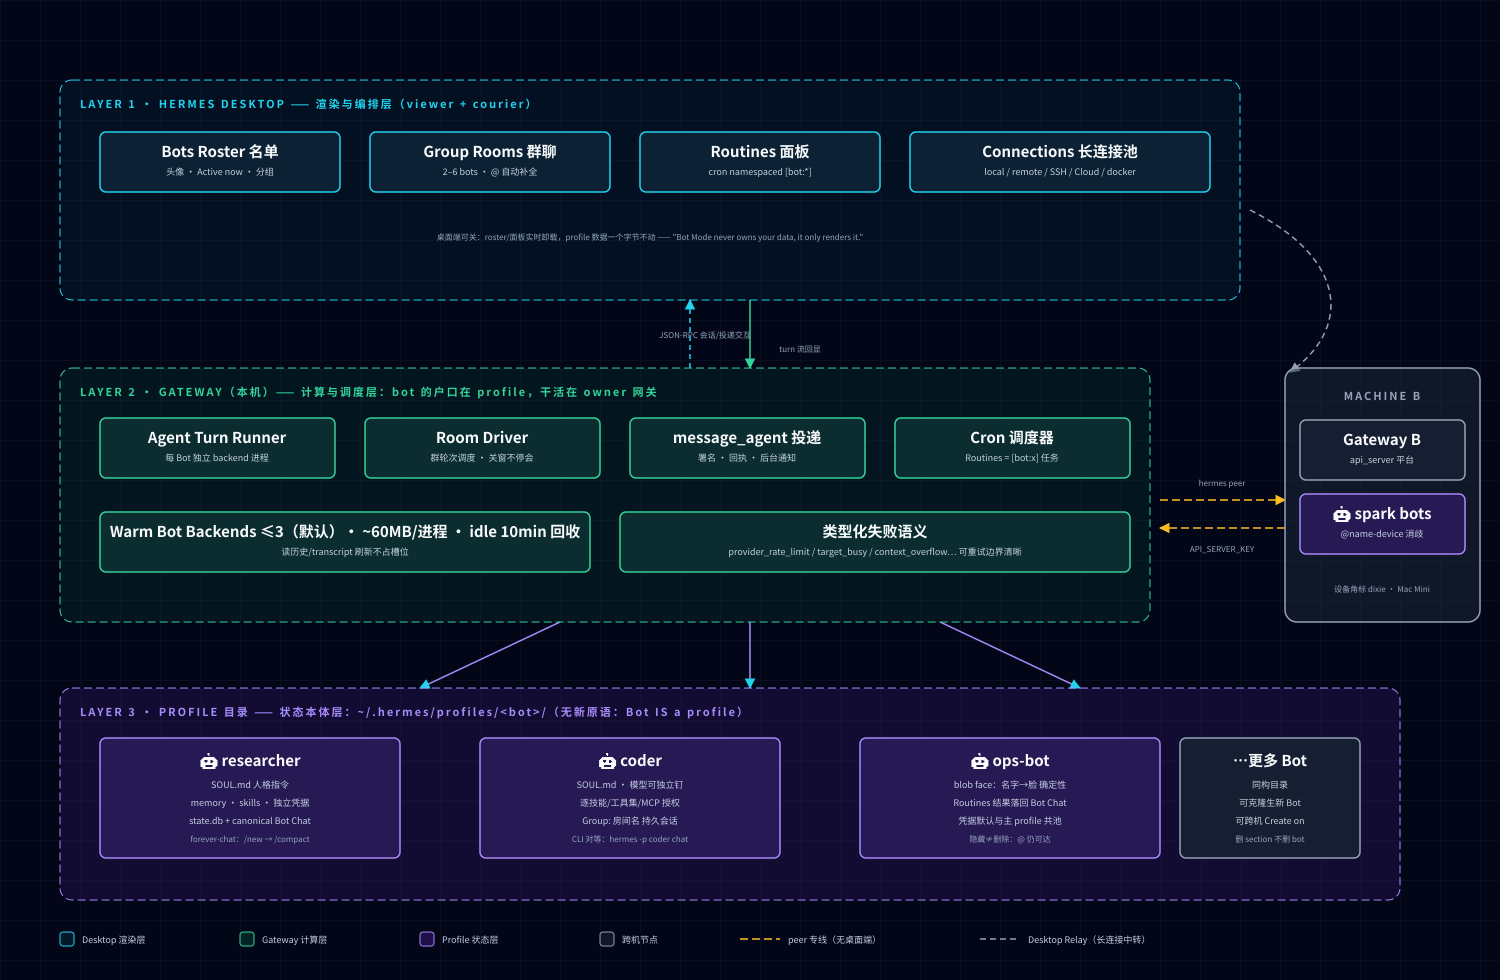Viewport: 1500px width, 980px height.
Task: Select the 更多 Bot card
Action: pyautogui.click(x=1270, y=798)
